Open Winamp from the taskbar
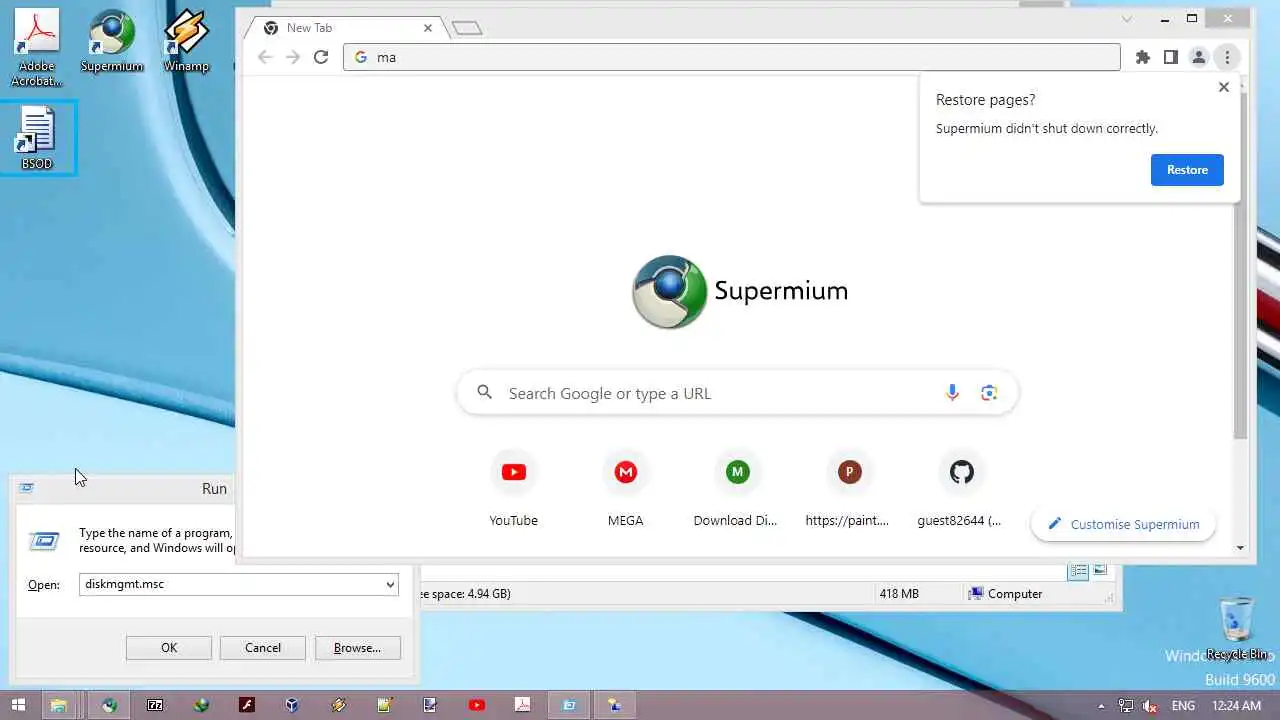 point(339,705)
